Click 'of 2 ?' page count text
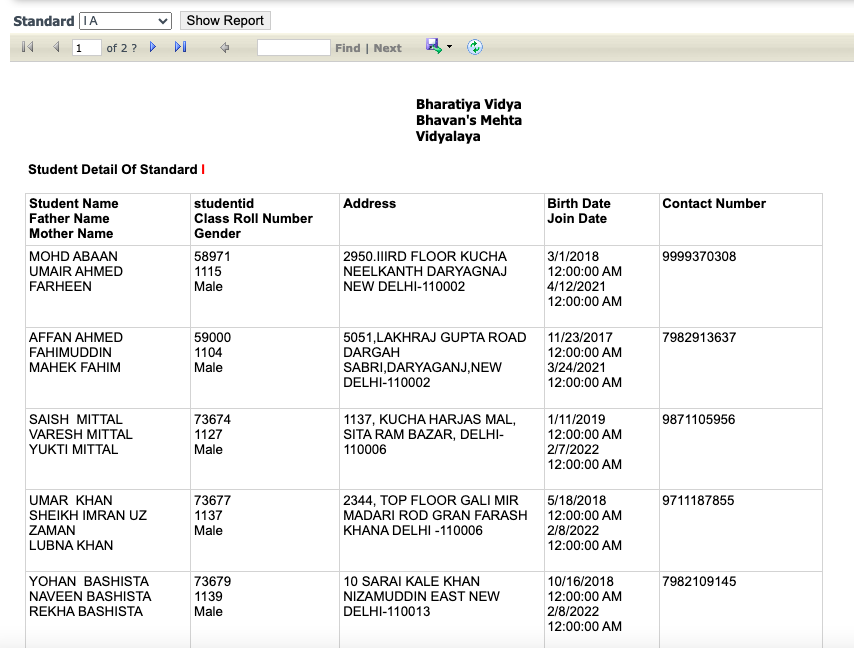Viewport: 854px width, 648px height. (121, 48)
